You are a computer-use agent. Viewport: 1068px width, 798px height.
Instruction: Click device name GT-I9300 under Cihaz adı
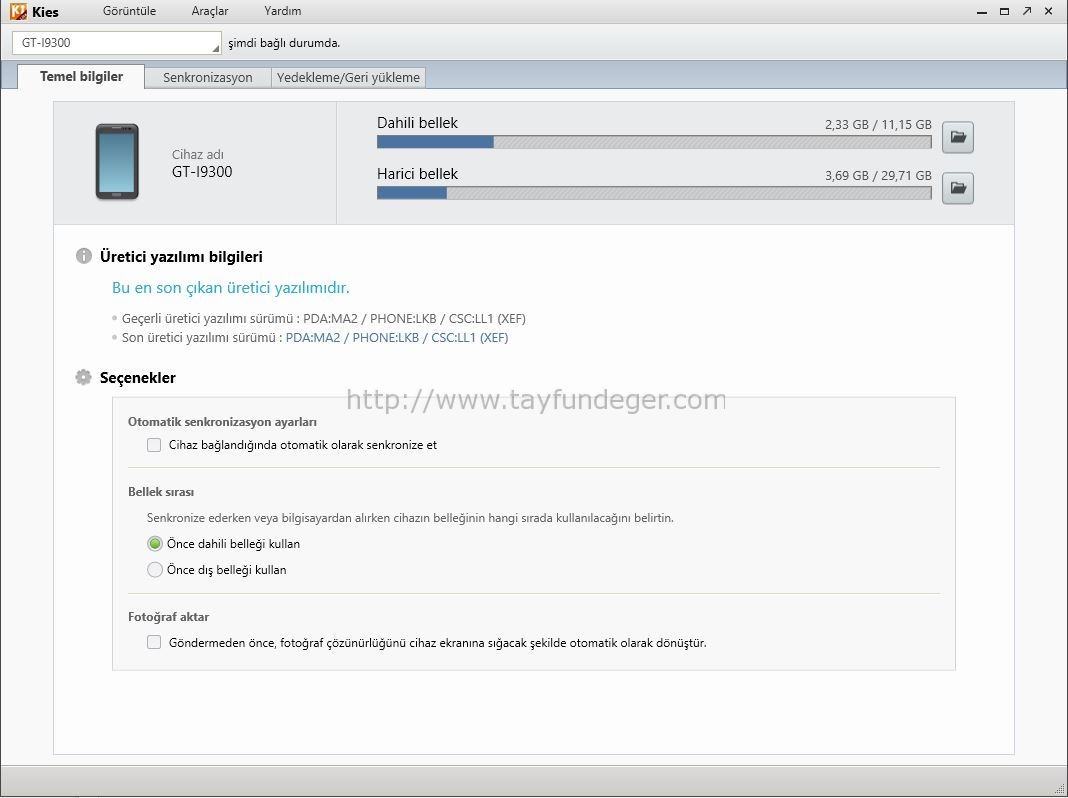click(x=202, y=172)
